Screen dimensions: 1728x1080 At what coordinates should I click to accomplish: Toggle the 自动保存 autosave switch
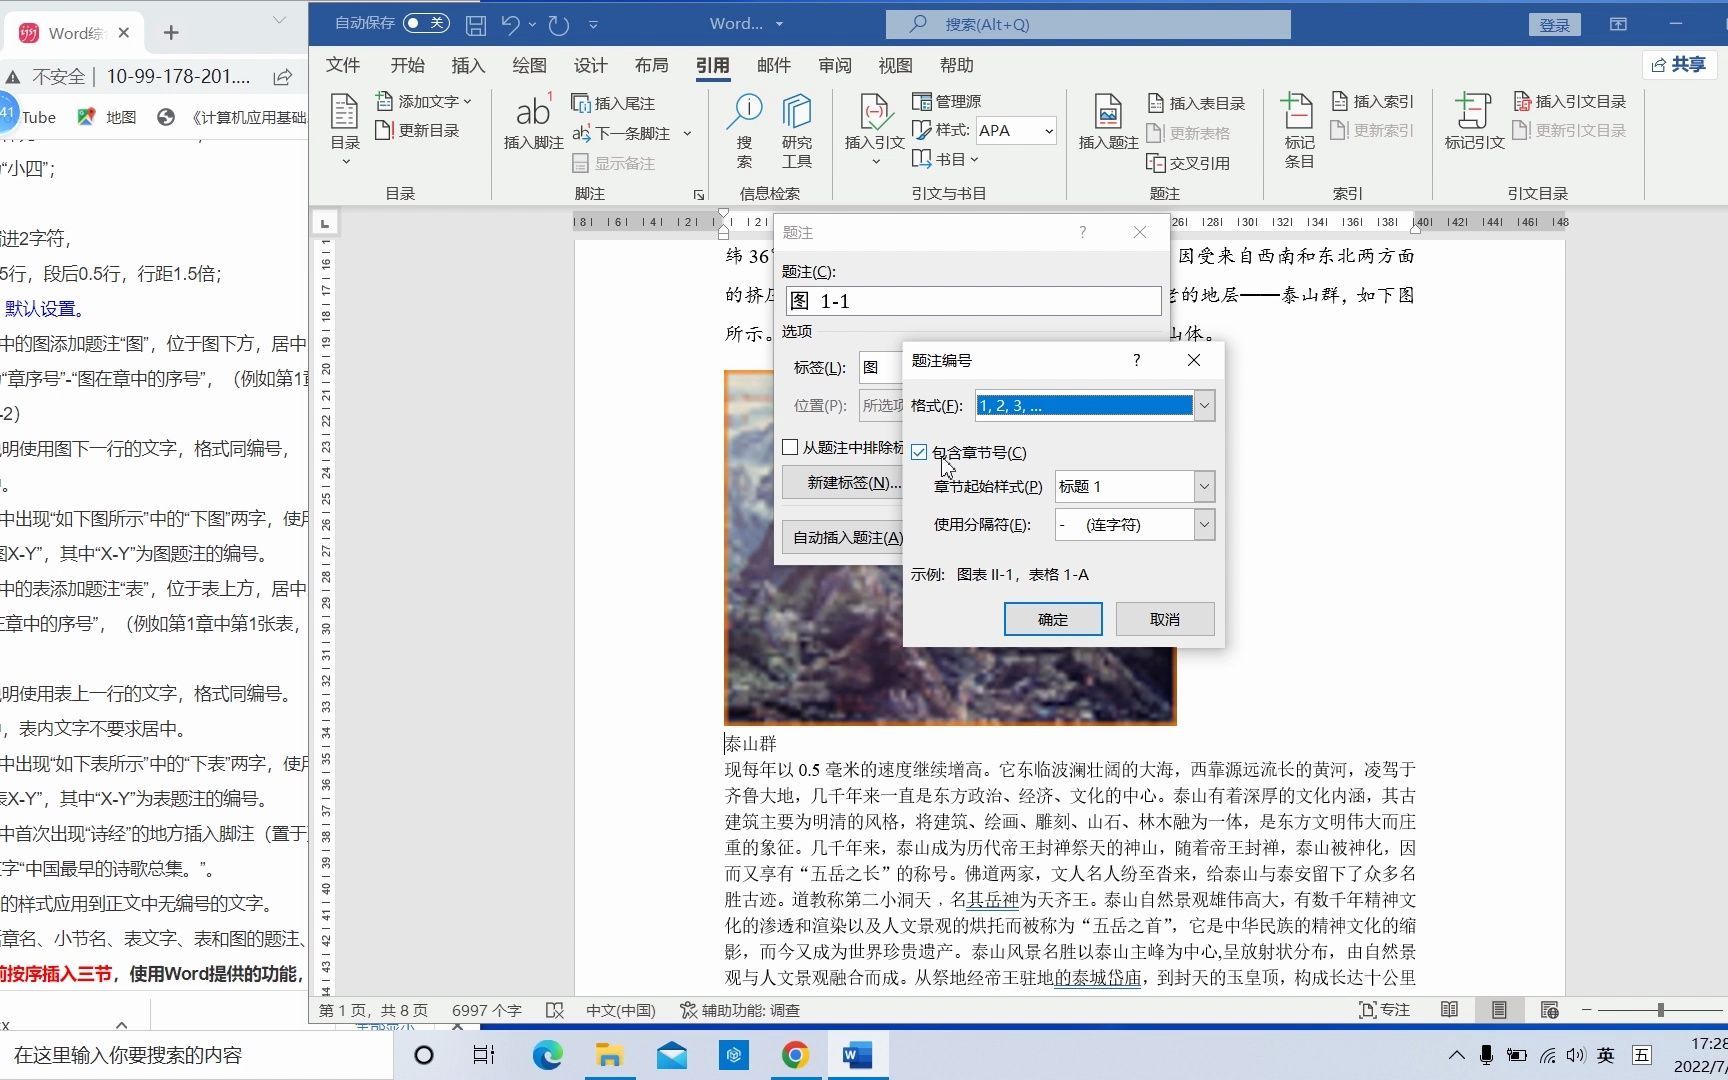pyautogui.click(x=426, y=23)
